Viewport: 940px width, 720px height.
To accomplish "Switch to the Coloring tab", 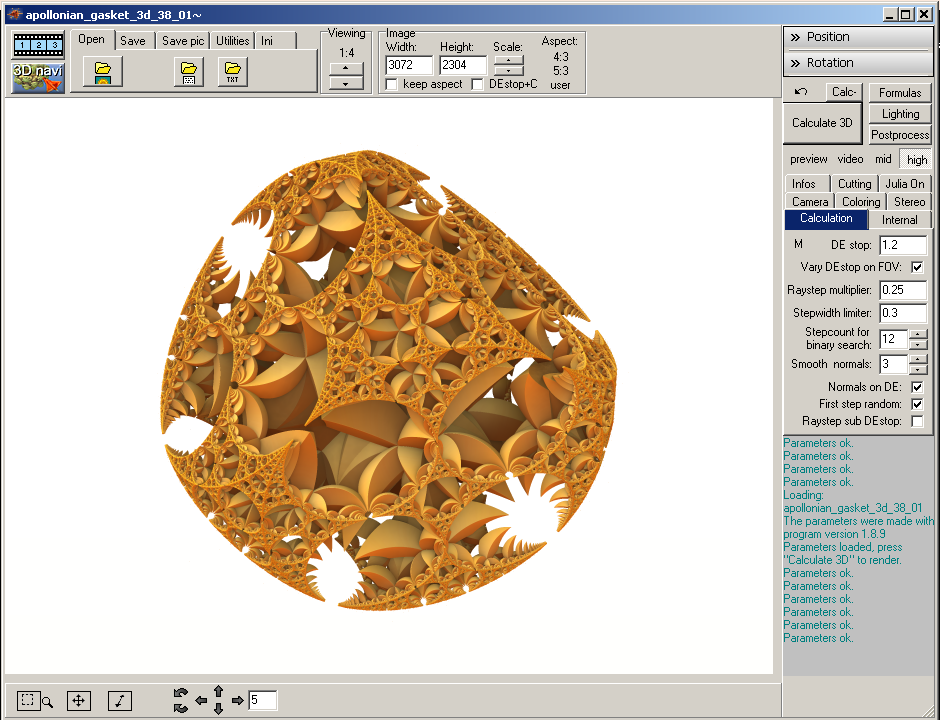I will (x=860, y=202).
